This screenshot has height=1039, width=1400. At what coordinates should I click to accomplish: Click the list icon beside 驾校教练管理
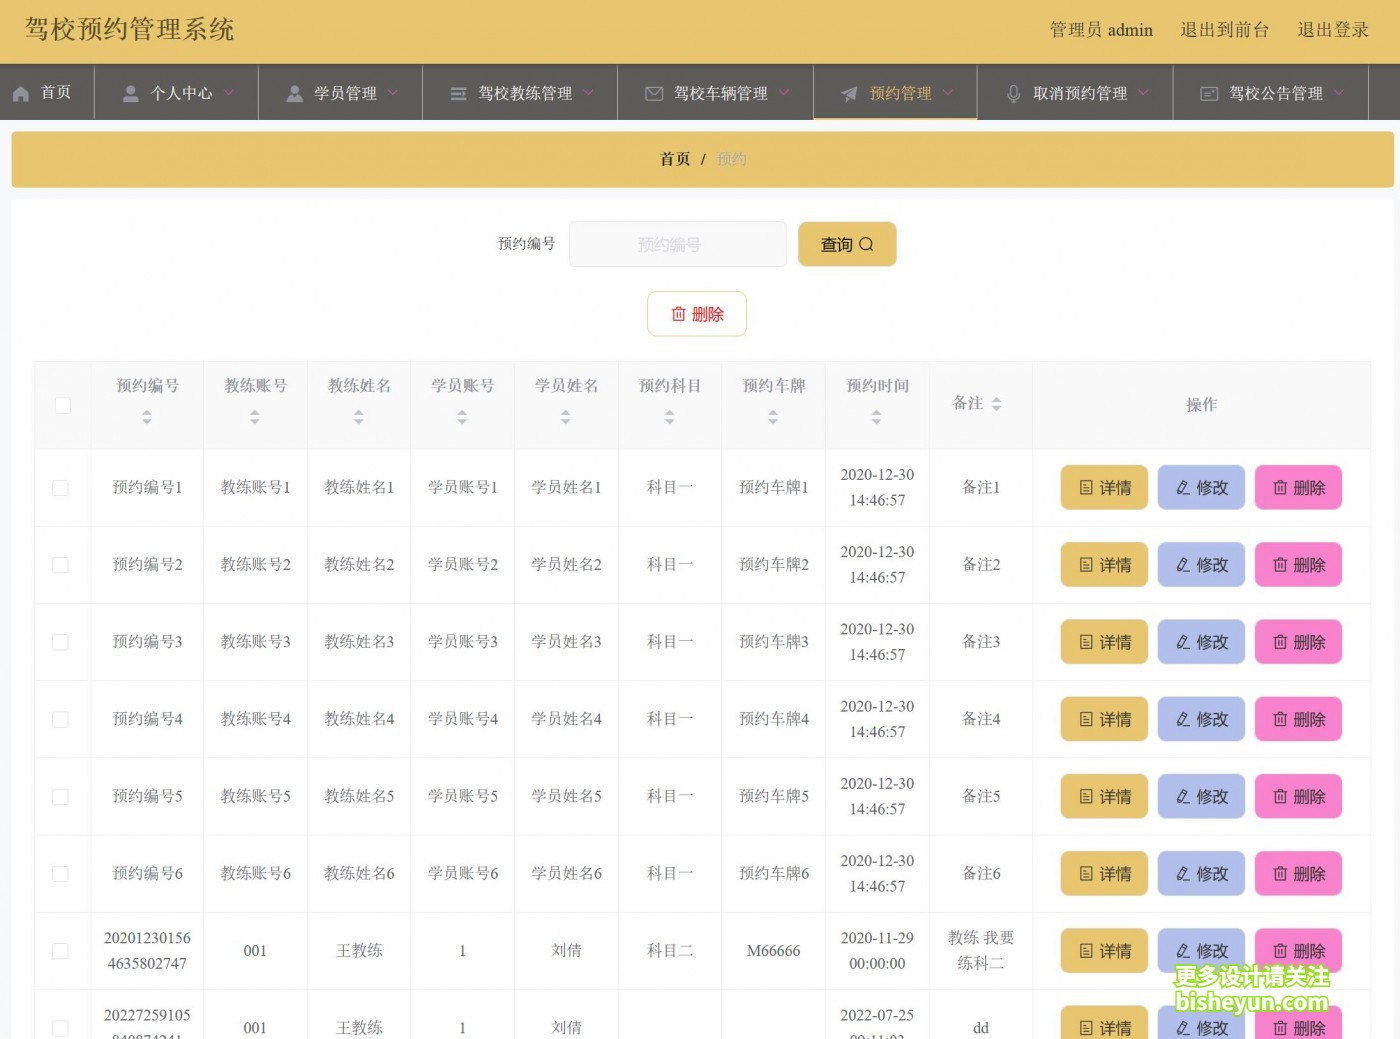click(x=458, y=93)
